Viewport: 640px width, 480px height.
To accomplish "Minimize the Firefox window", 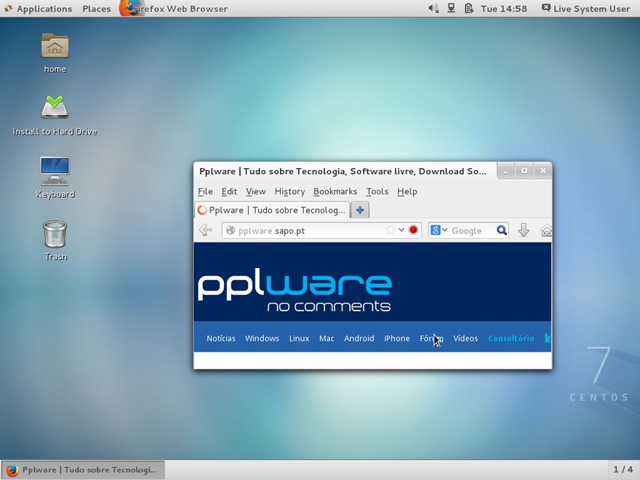I will click(506, 171).
